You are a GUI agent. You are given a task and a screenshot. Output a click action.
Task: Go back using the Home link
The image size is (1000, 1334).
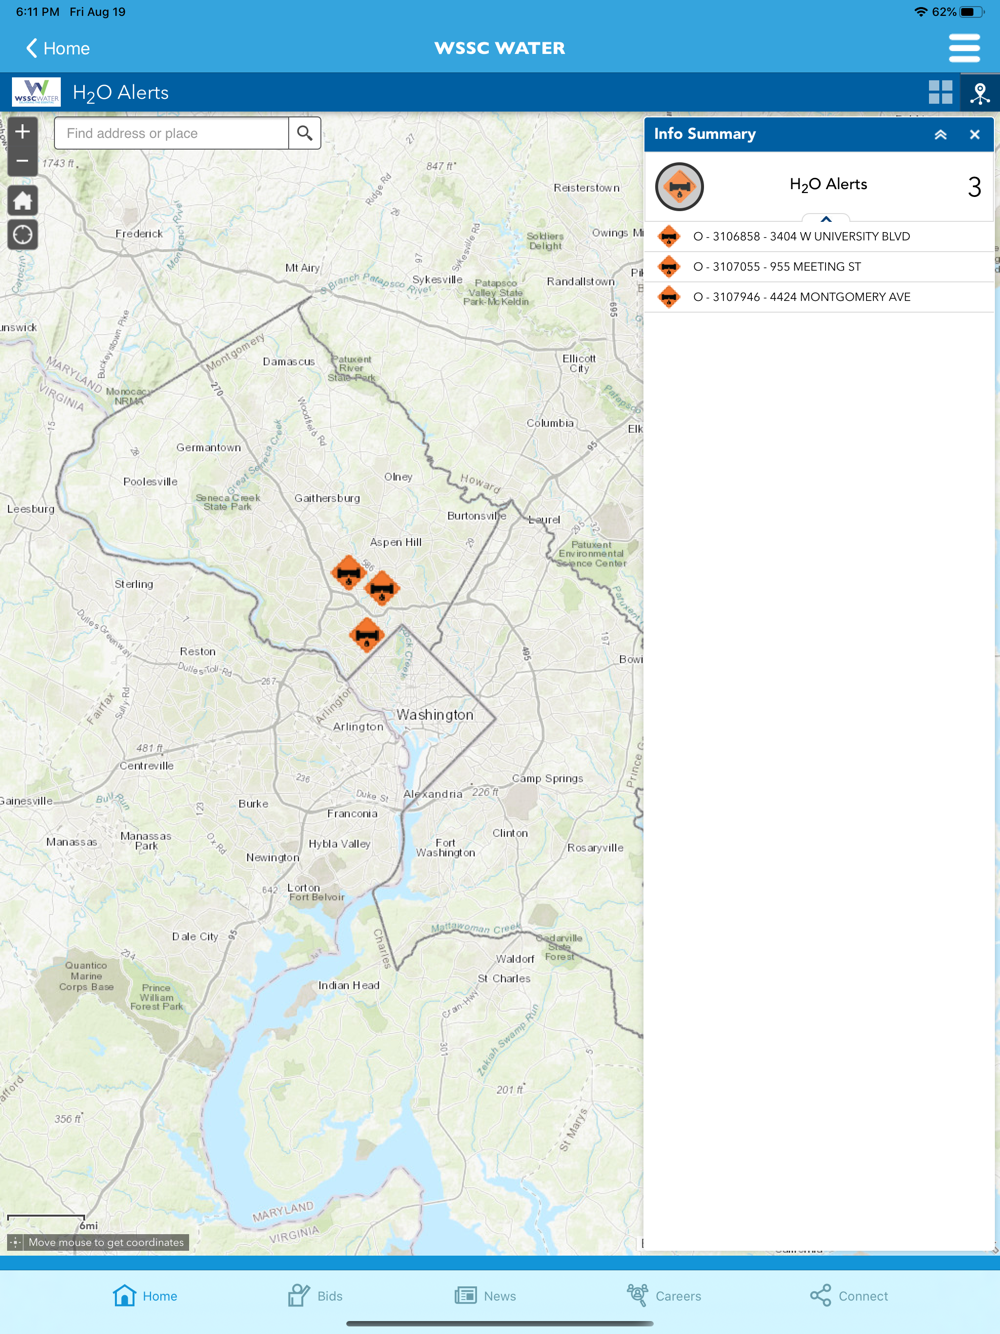(x=58, y=48)
